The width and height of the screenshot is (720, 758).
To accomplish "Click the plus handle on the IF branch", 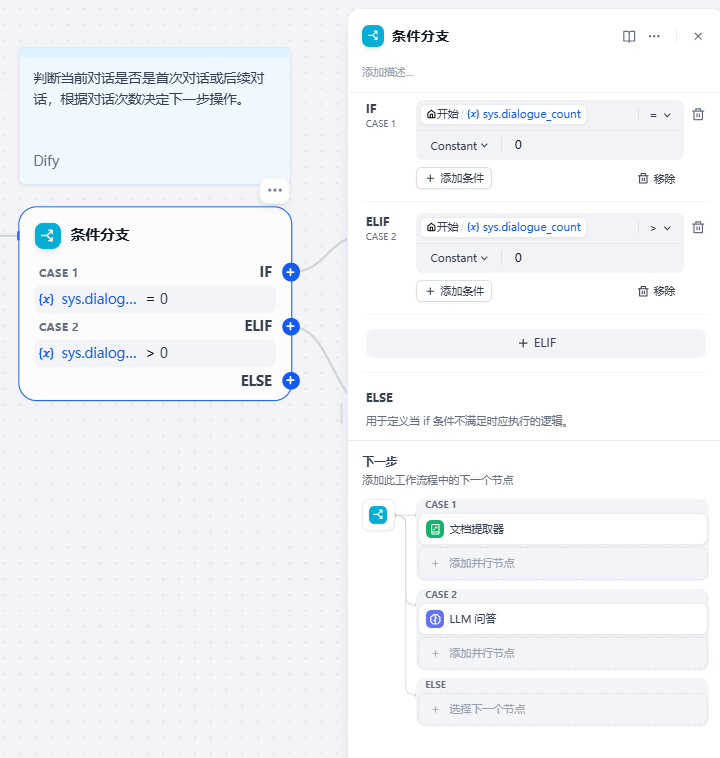I will click(291, 272).
